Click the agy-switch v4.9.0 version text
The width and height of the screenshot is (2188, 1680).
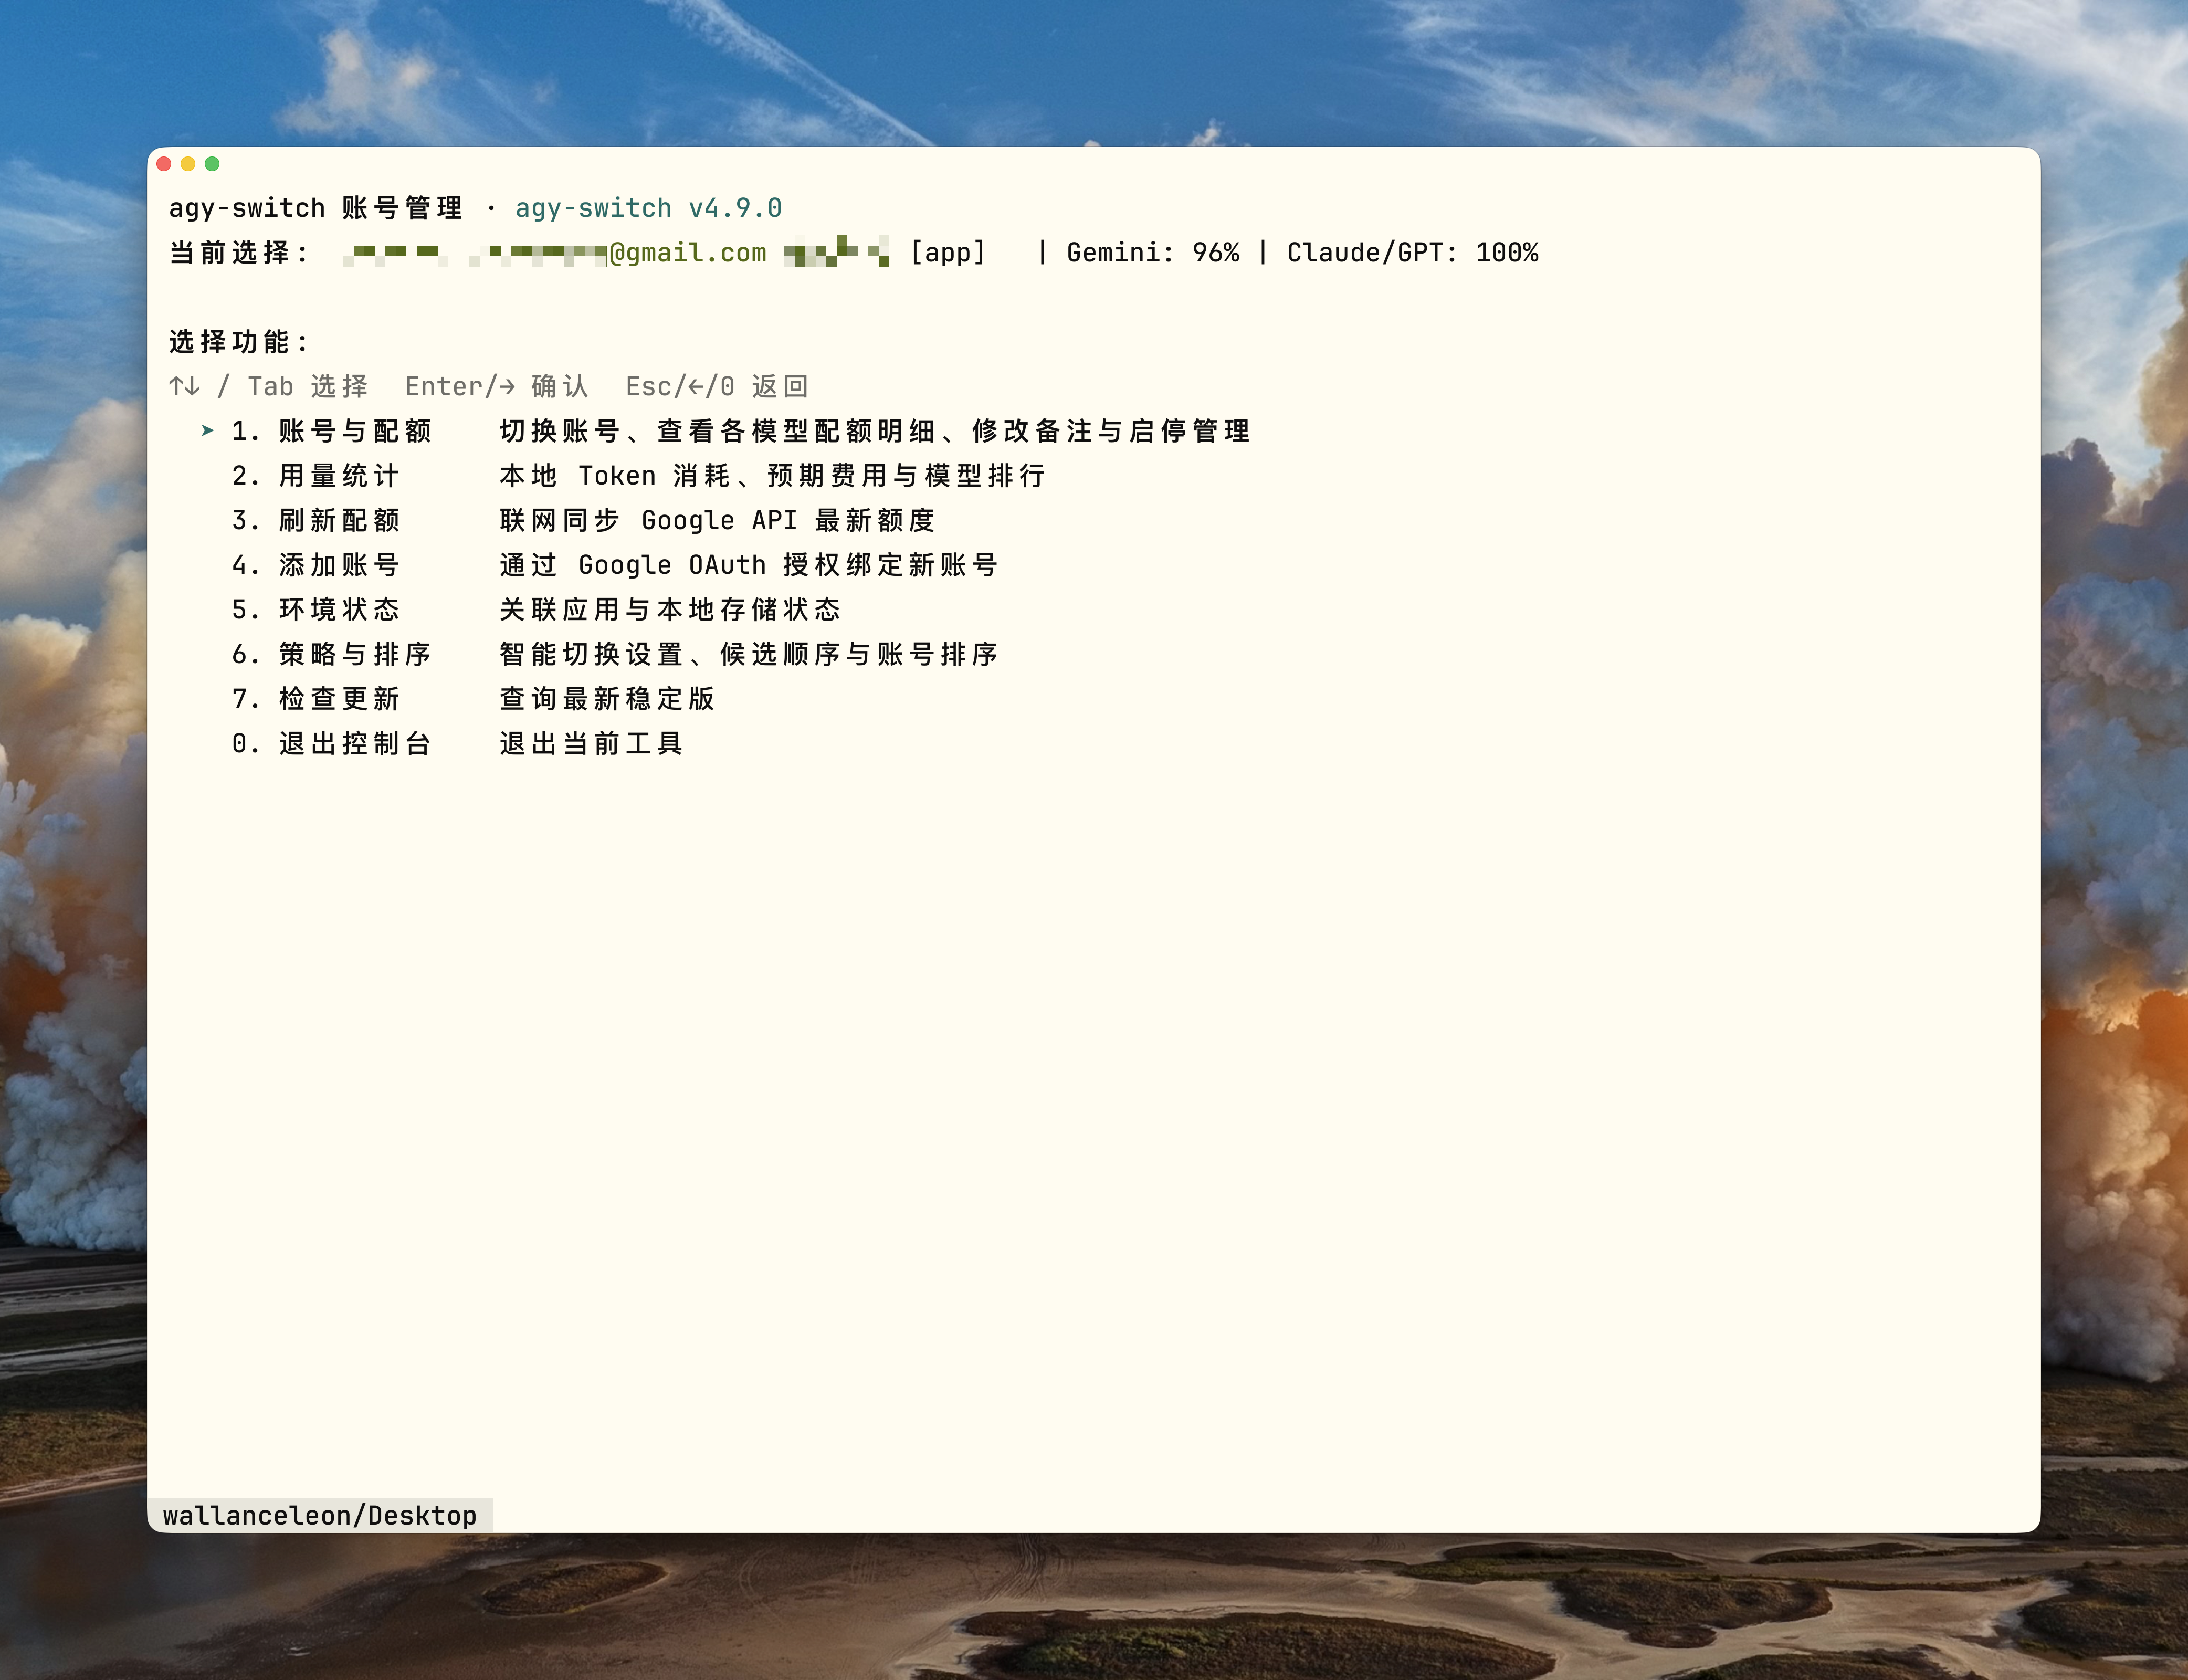click(x=648, y=208)
